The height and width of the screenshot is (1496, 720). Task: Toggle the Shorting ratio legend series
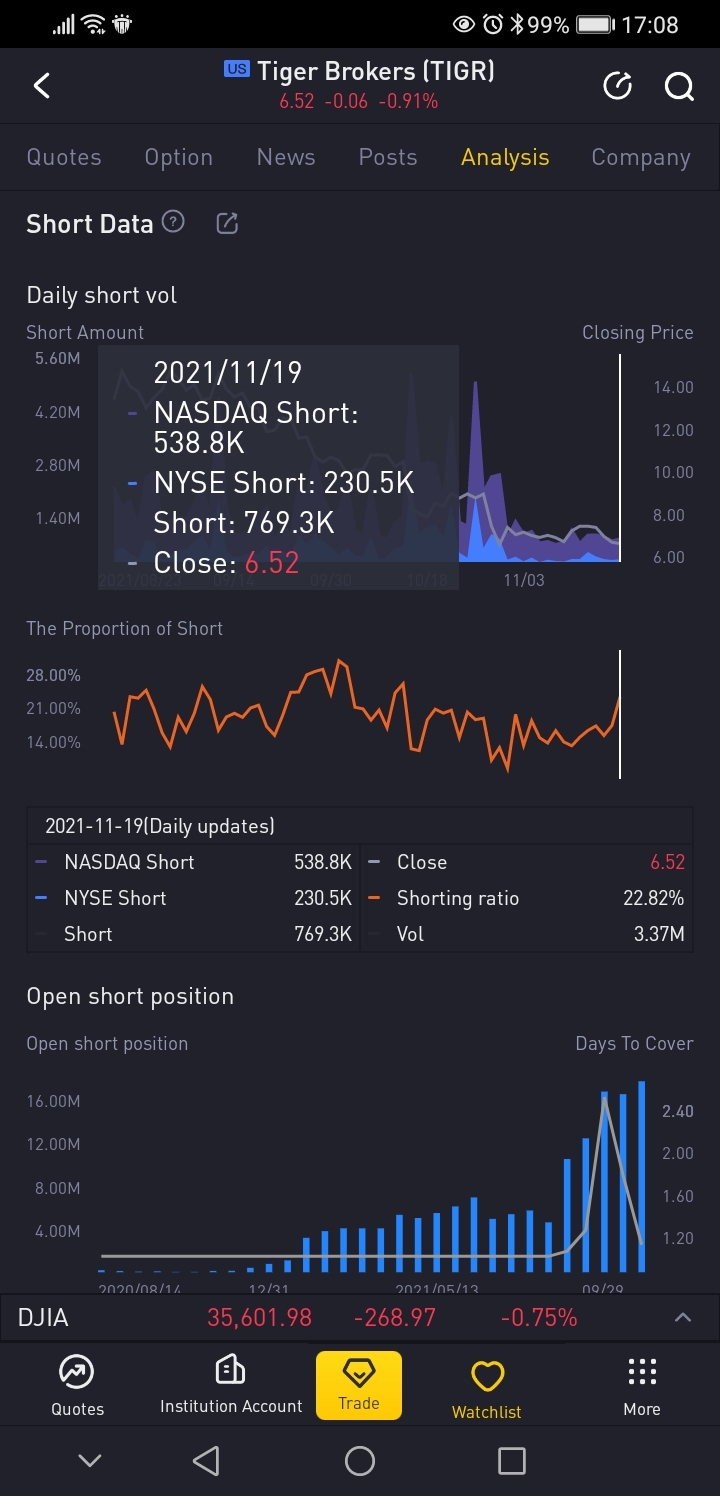click(457, 898)
